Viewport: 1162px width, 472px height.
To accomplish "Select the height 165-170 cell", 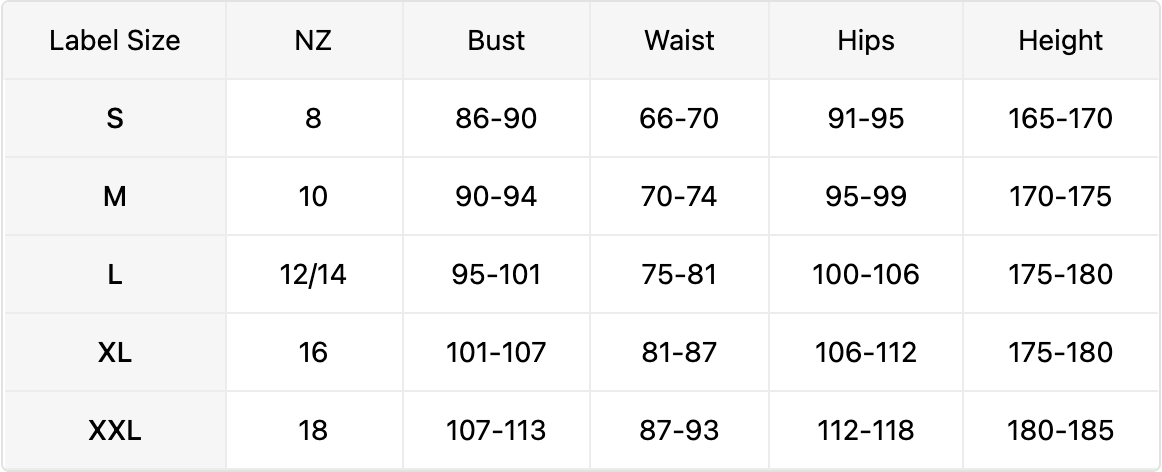I will [1060, 119].
